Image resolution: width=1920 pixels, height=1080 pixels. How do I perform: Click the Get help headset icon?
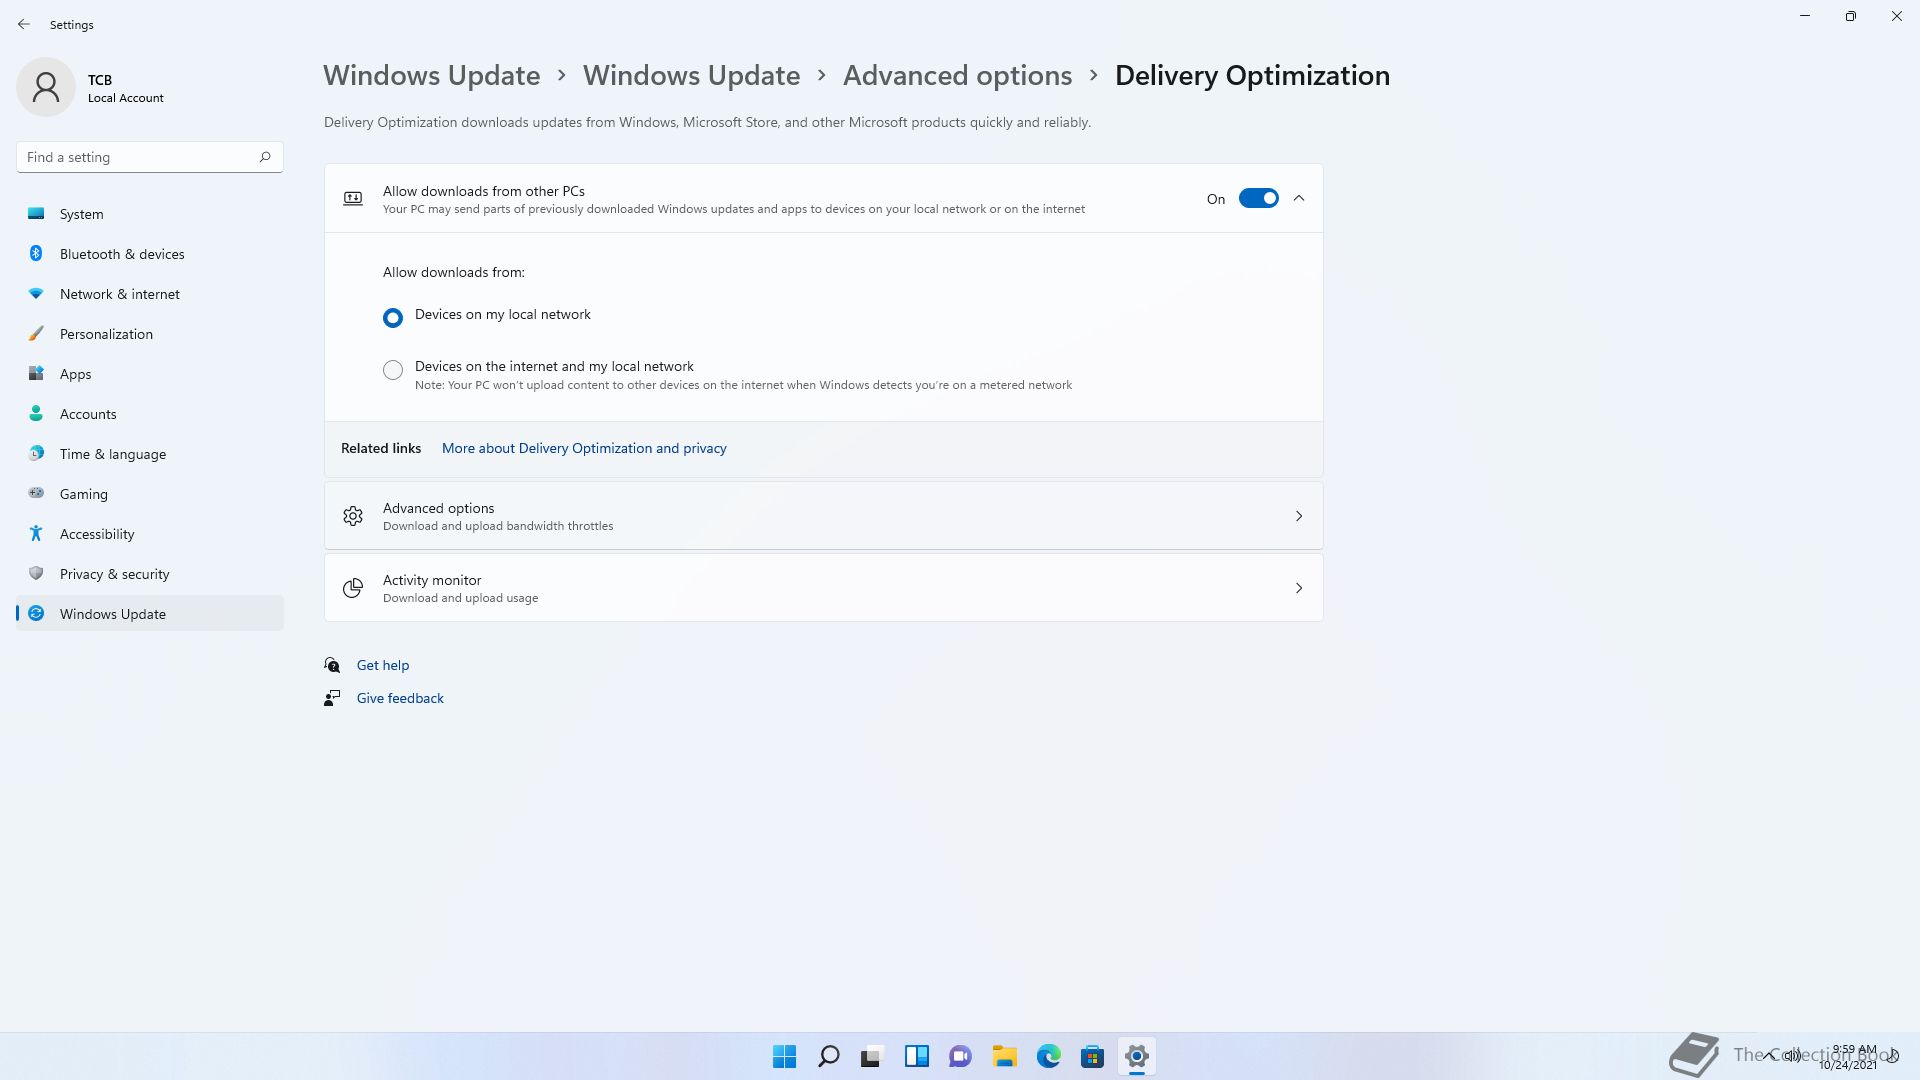click(332, 665)
